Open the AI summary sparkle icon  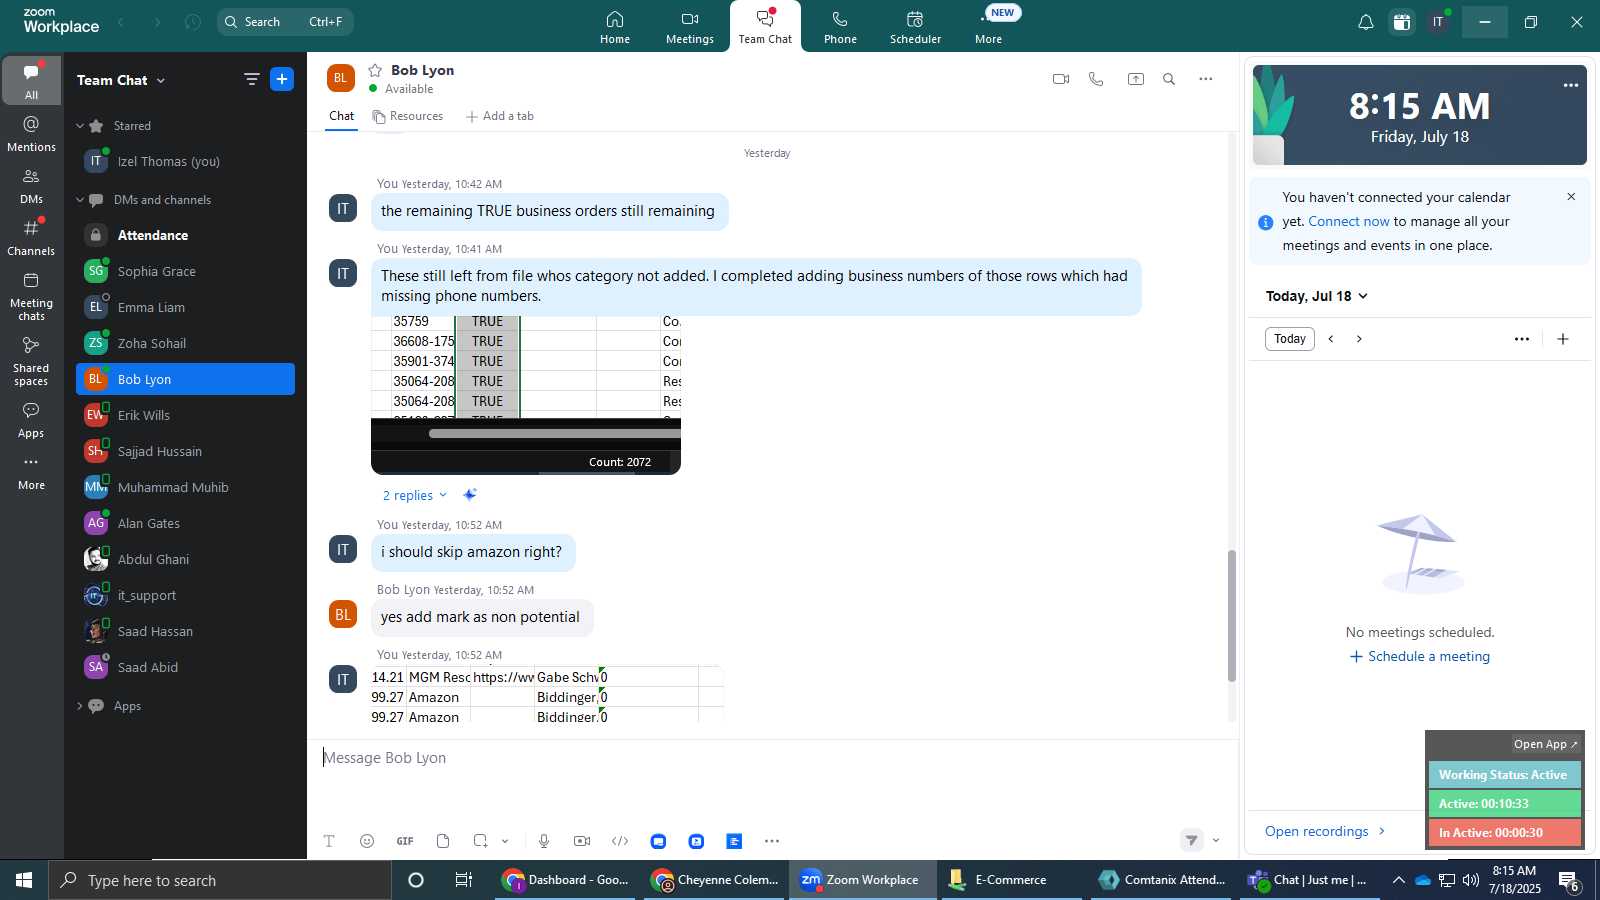pyautogui.click(x=470, y=495)
